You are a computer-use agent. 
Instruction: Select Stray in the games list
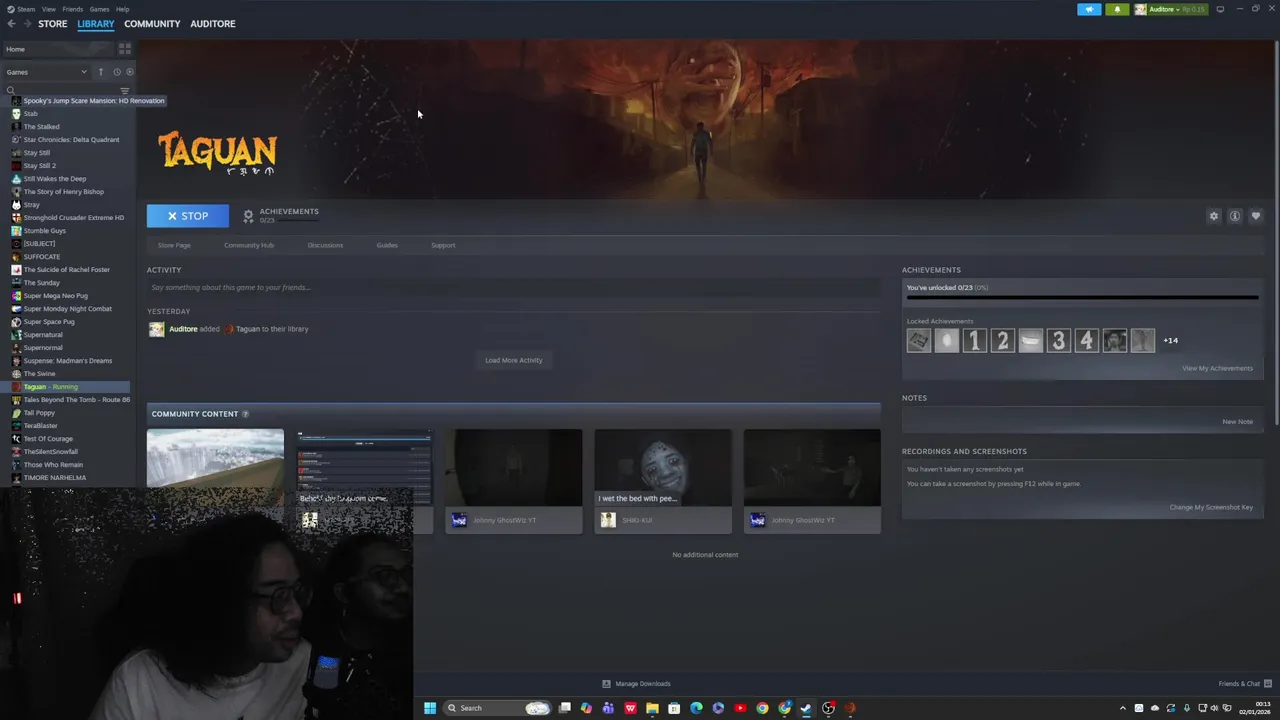pyautogui.click(x=31, y=205)
